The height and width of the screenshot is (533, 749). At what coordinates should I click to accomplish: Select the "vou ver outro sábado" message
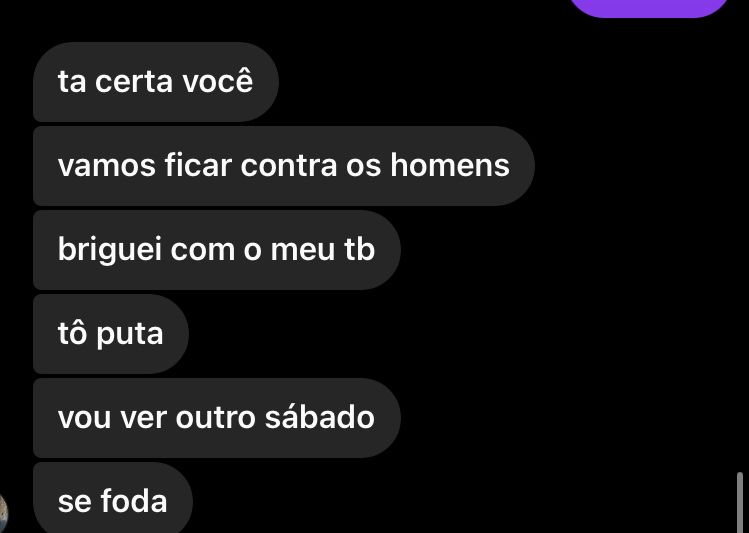tap(217, 418)
